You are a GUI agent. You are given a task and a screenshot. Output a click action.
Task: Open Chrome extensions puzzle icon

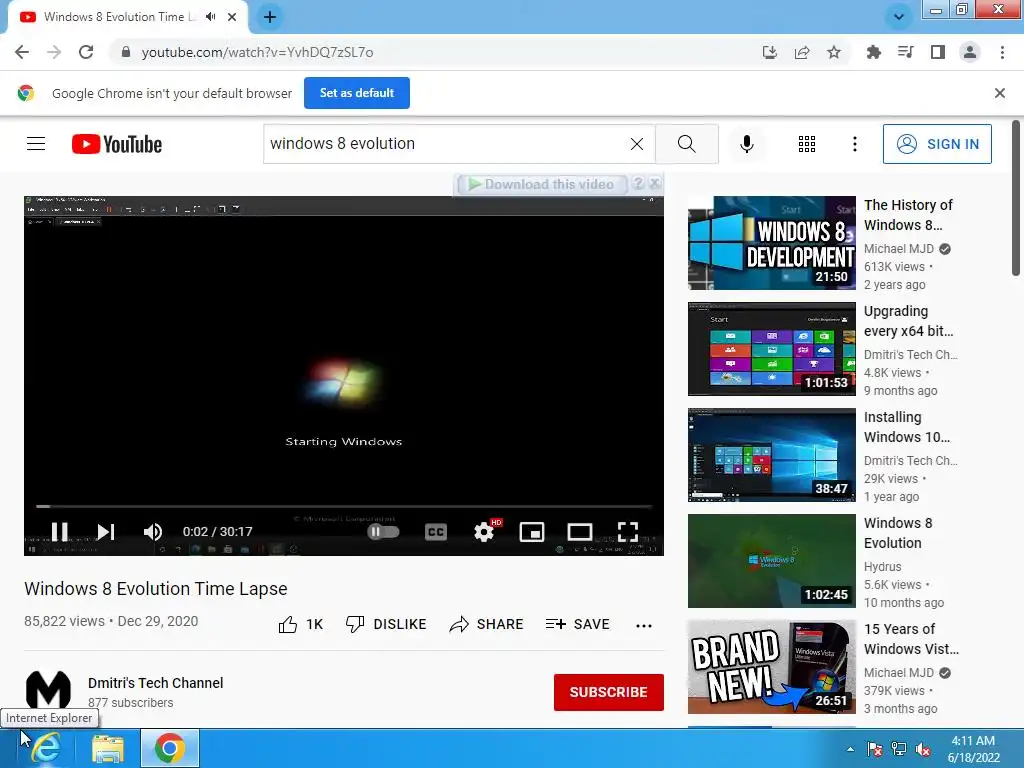coord(873,52)
